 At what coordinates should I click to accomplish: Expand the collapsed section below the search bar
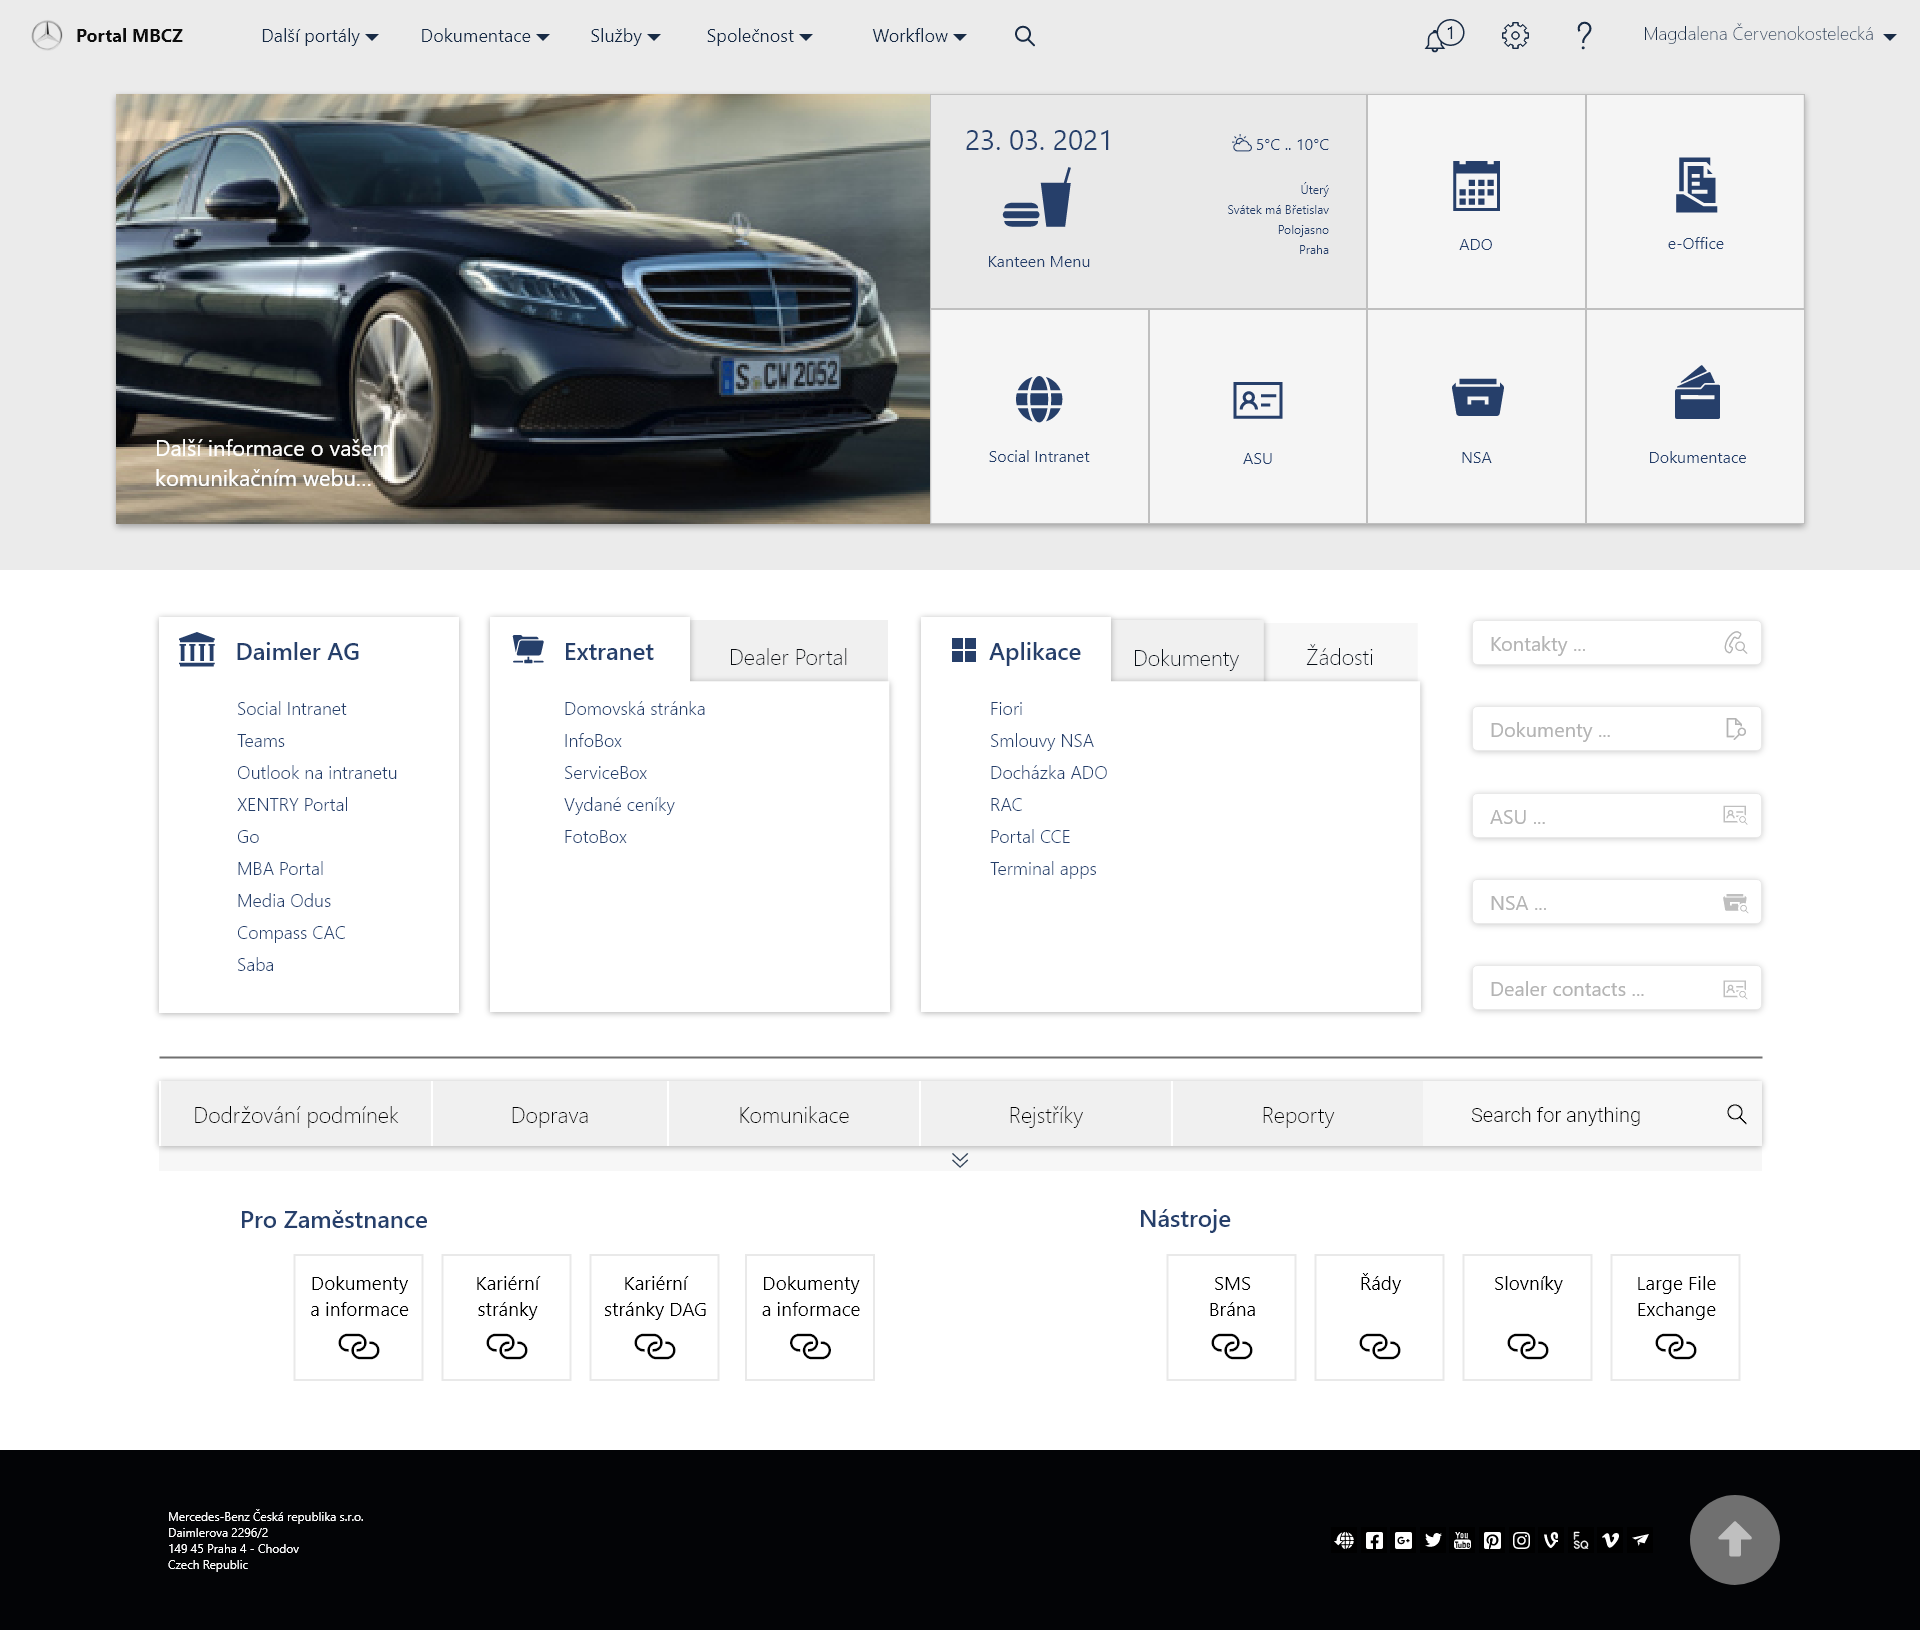click(x=960, y=1160)
